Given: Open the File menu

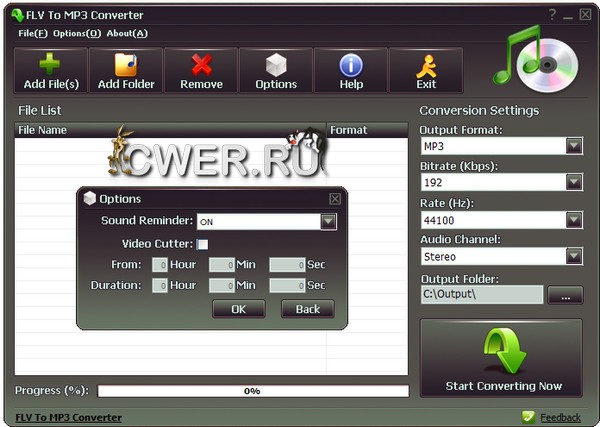Looking at the screenshot, I should (32, 33).
